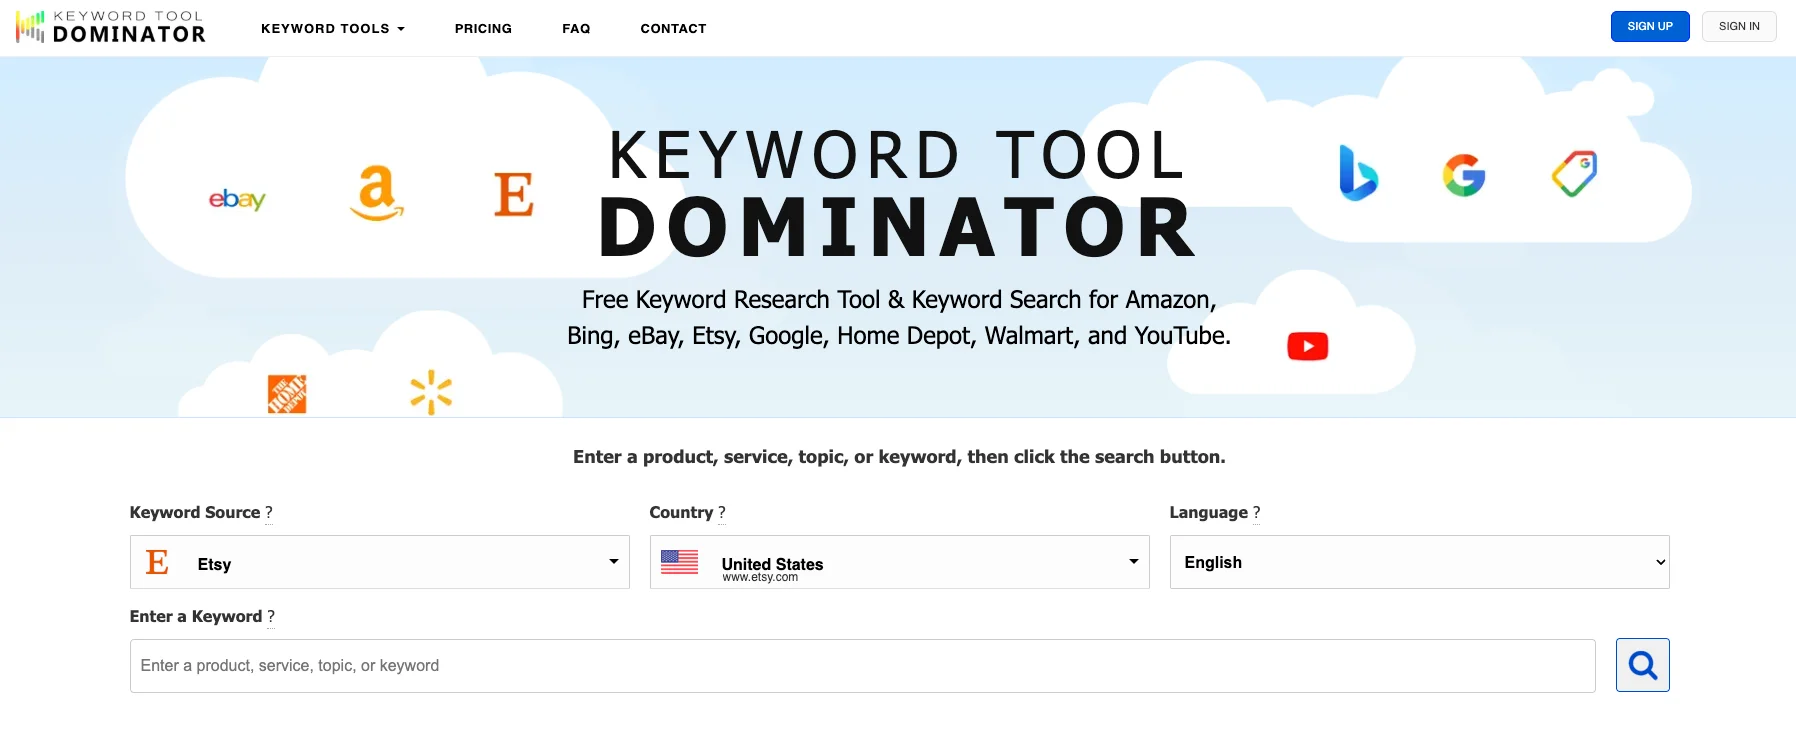Click the Bing logo in the cloud

[1358, 173]
